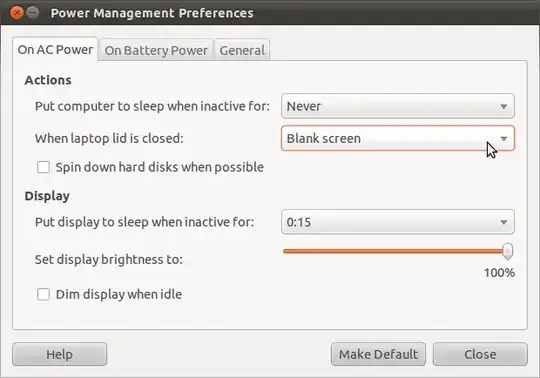Click the Help button
This screenshot has width=540, height=378.
click(x=60, y=354)
